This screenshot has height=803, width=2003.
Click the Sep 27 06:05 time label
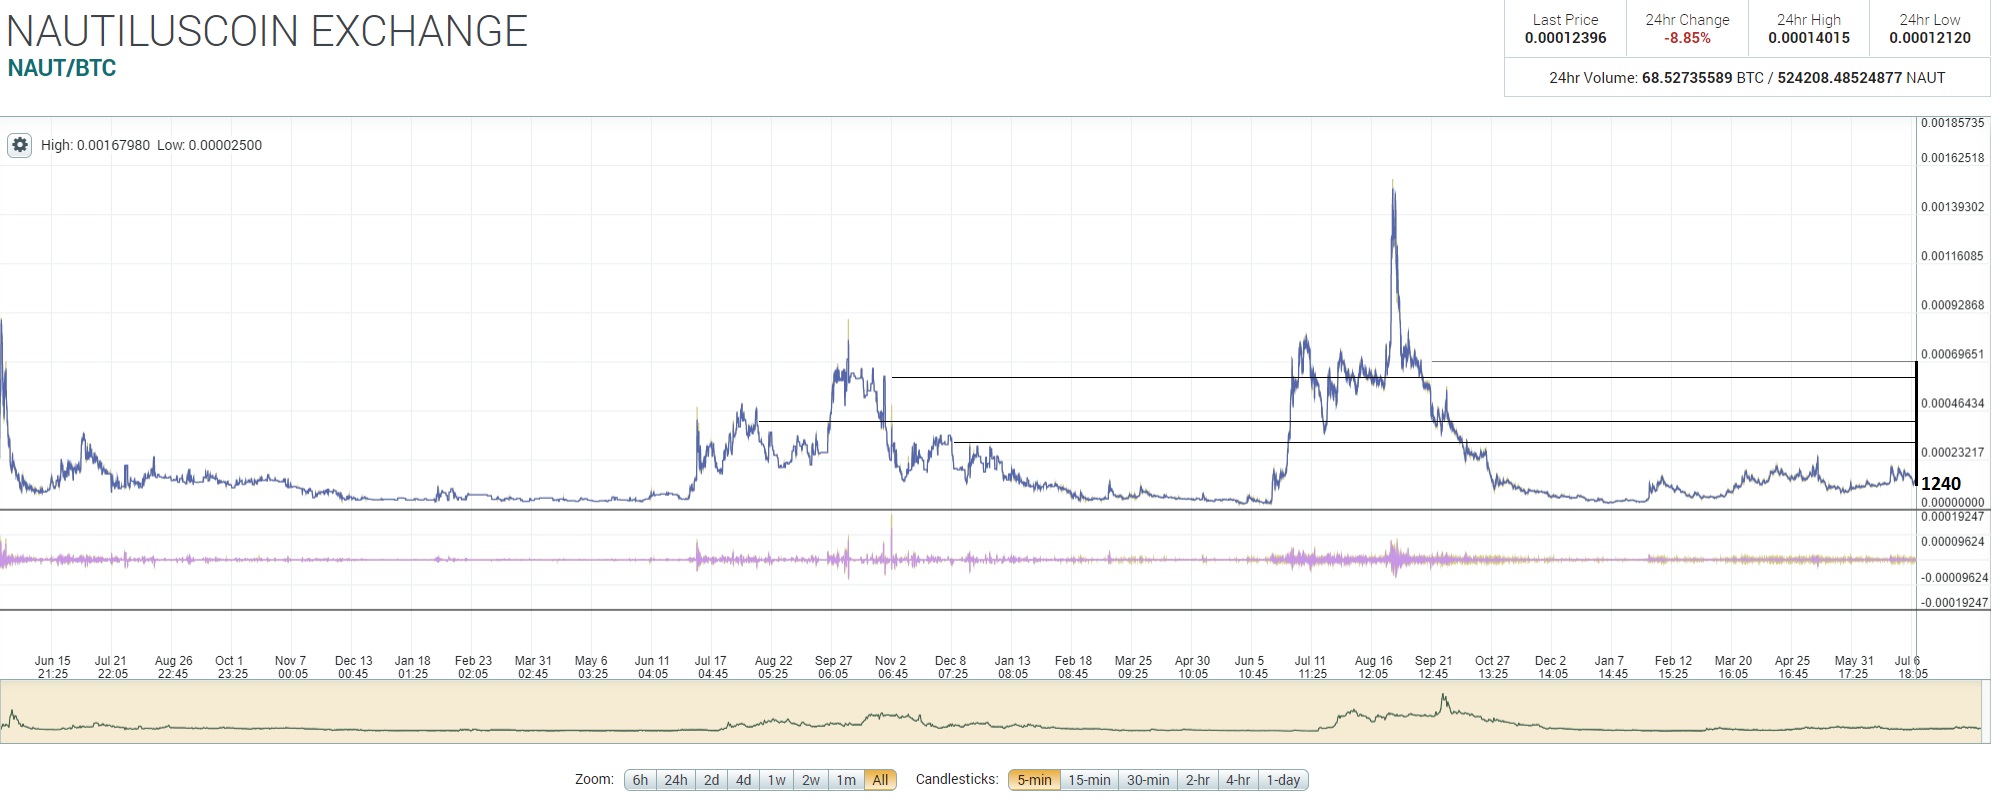[833, 667]
